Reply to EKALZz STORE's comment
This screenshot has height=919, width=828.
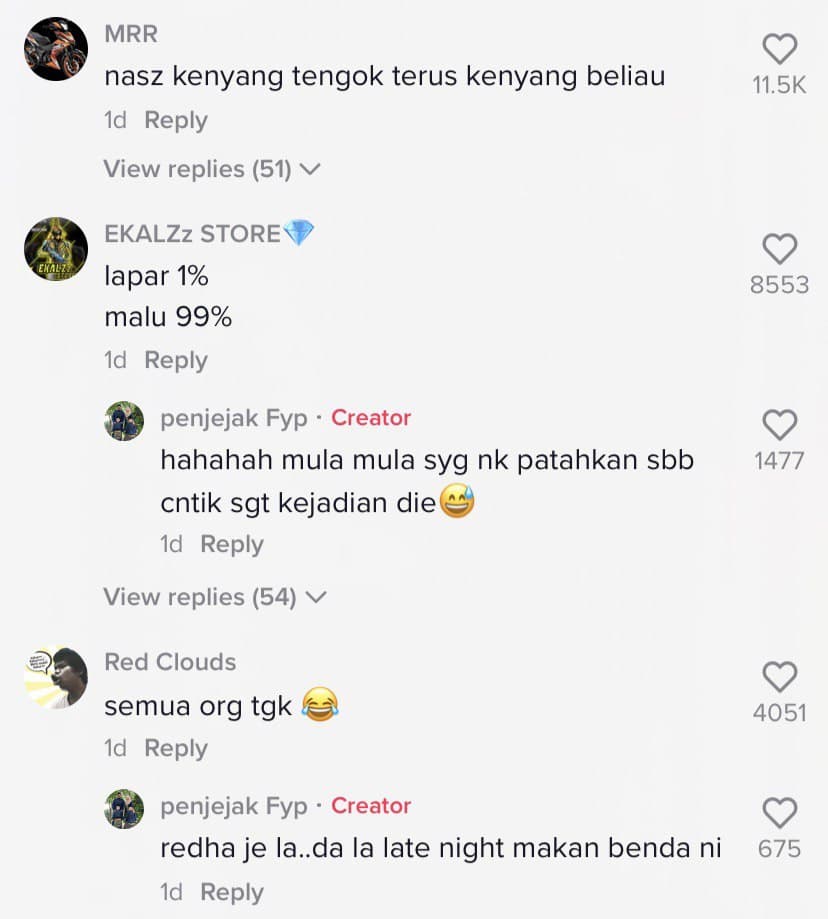coord(176,360)
